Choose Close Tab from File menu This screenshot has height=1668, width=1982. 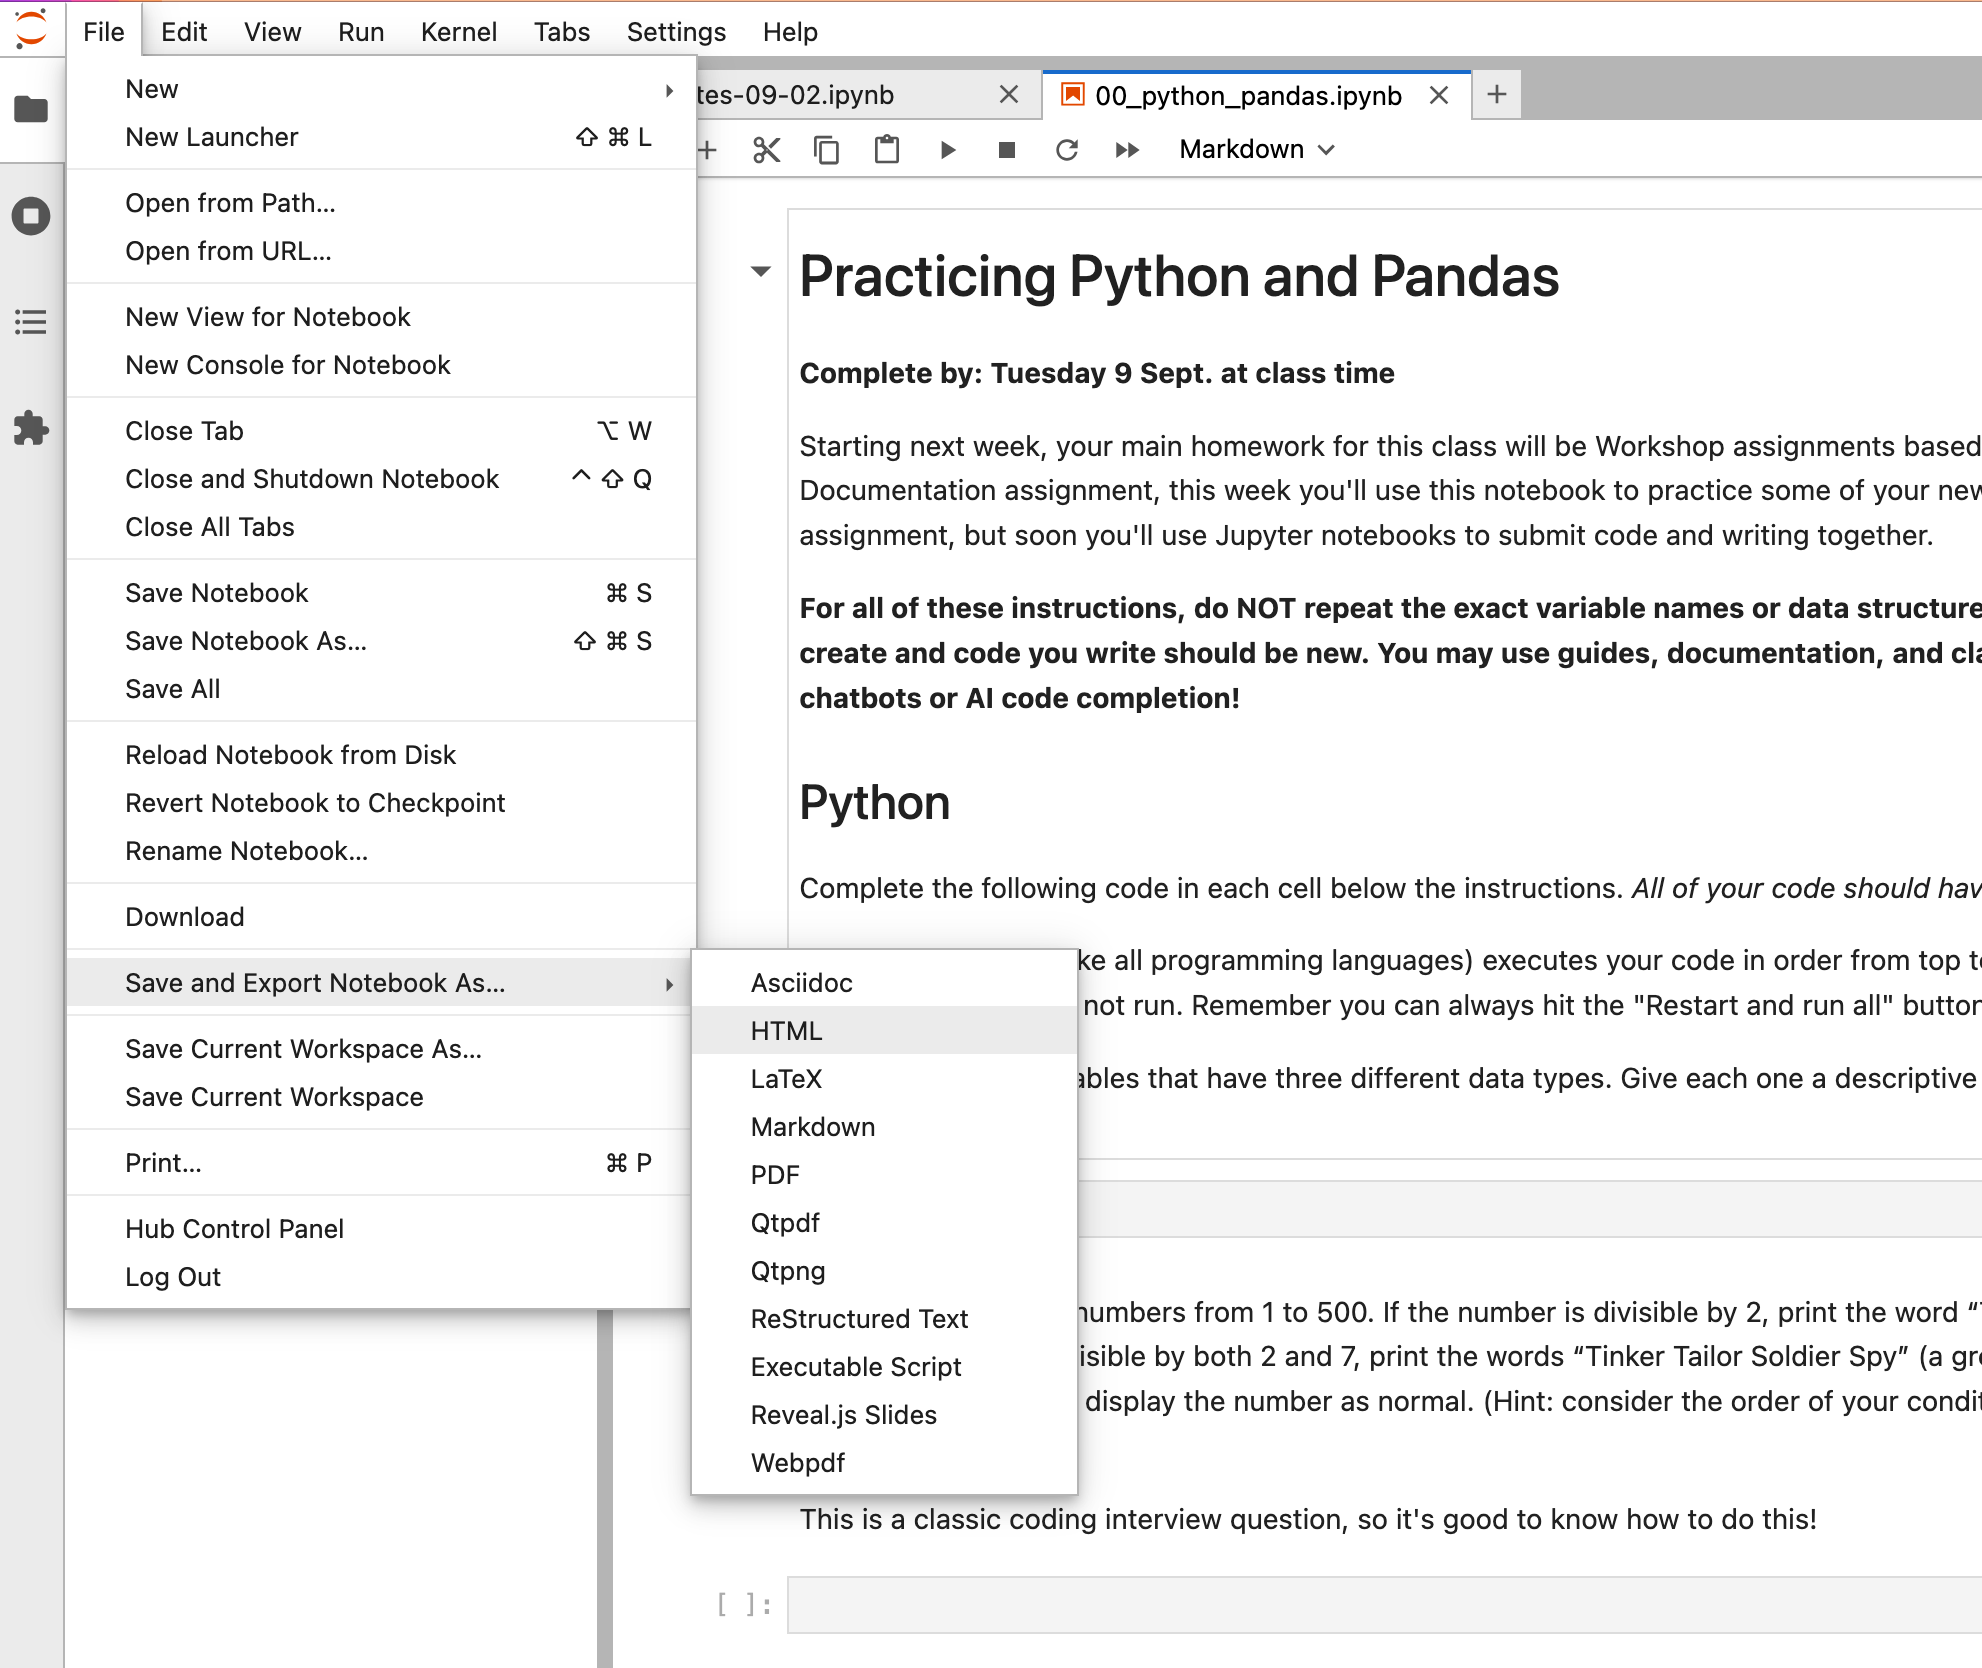(x=381, y=431)
